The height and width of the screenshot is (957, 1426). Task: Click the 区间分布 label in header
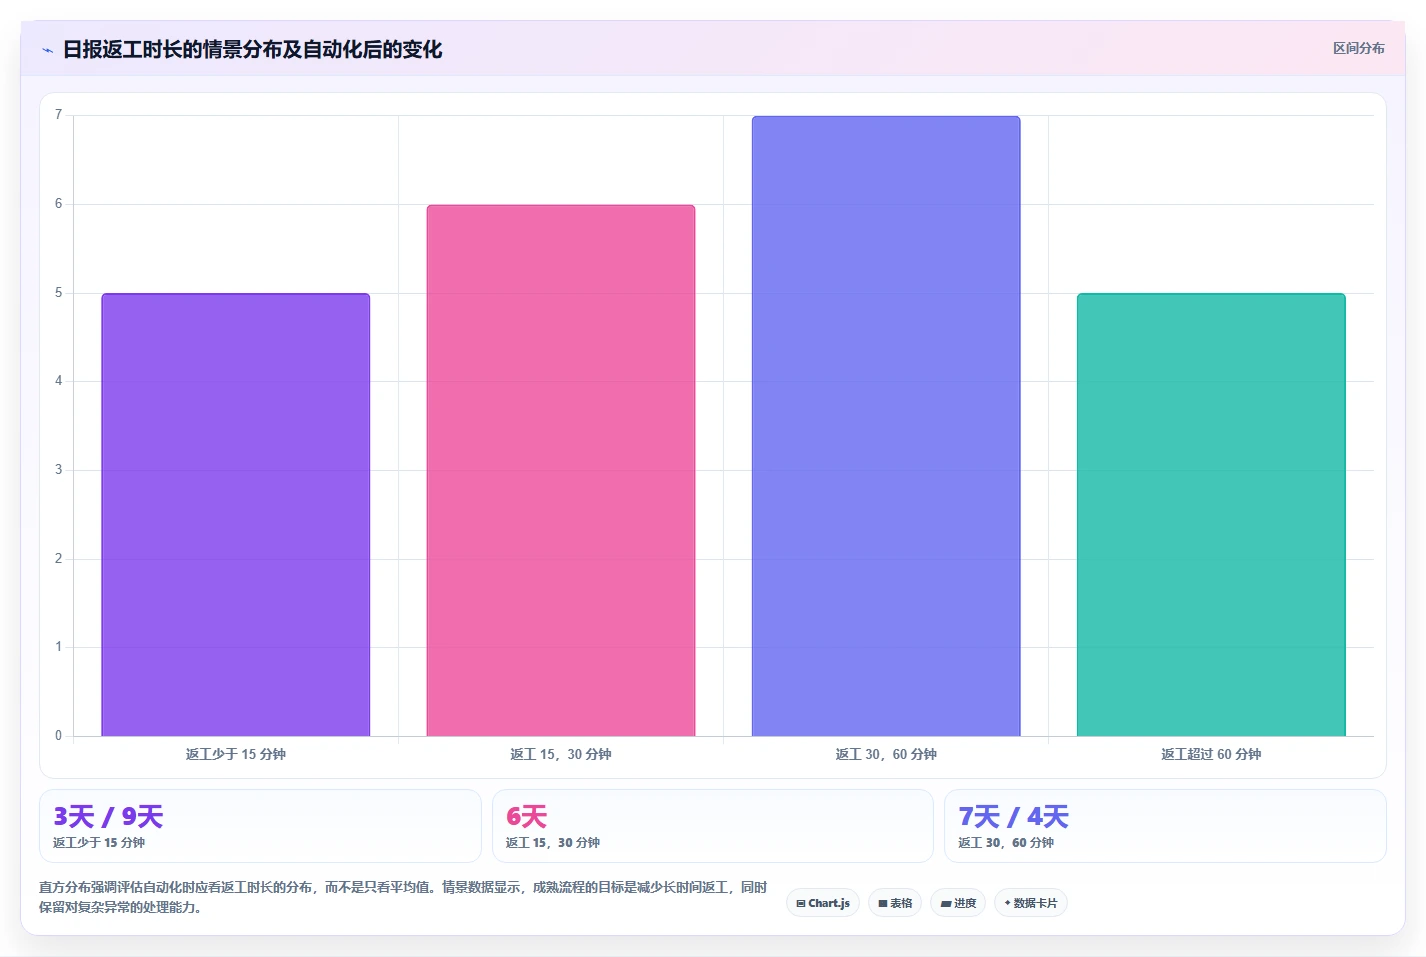pyautogui.click(x=1358, y=48)
